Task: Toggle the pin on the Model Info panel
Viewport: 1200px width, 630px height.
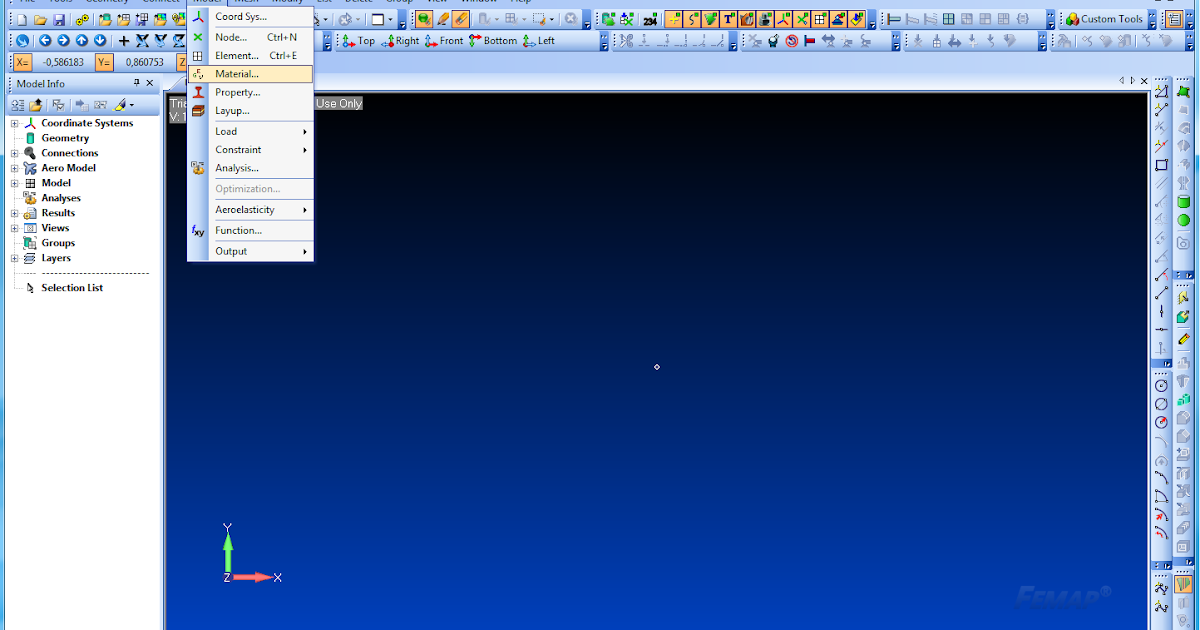Action: click(137, 83)
